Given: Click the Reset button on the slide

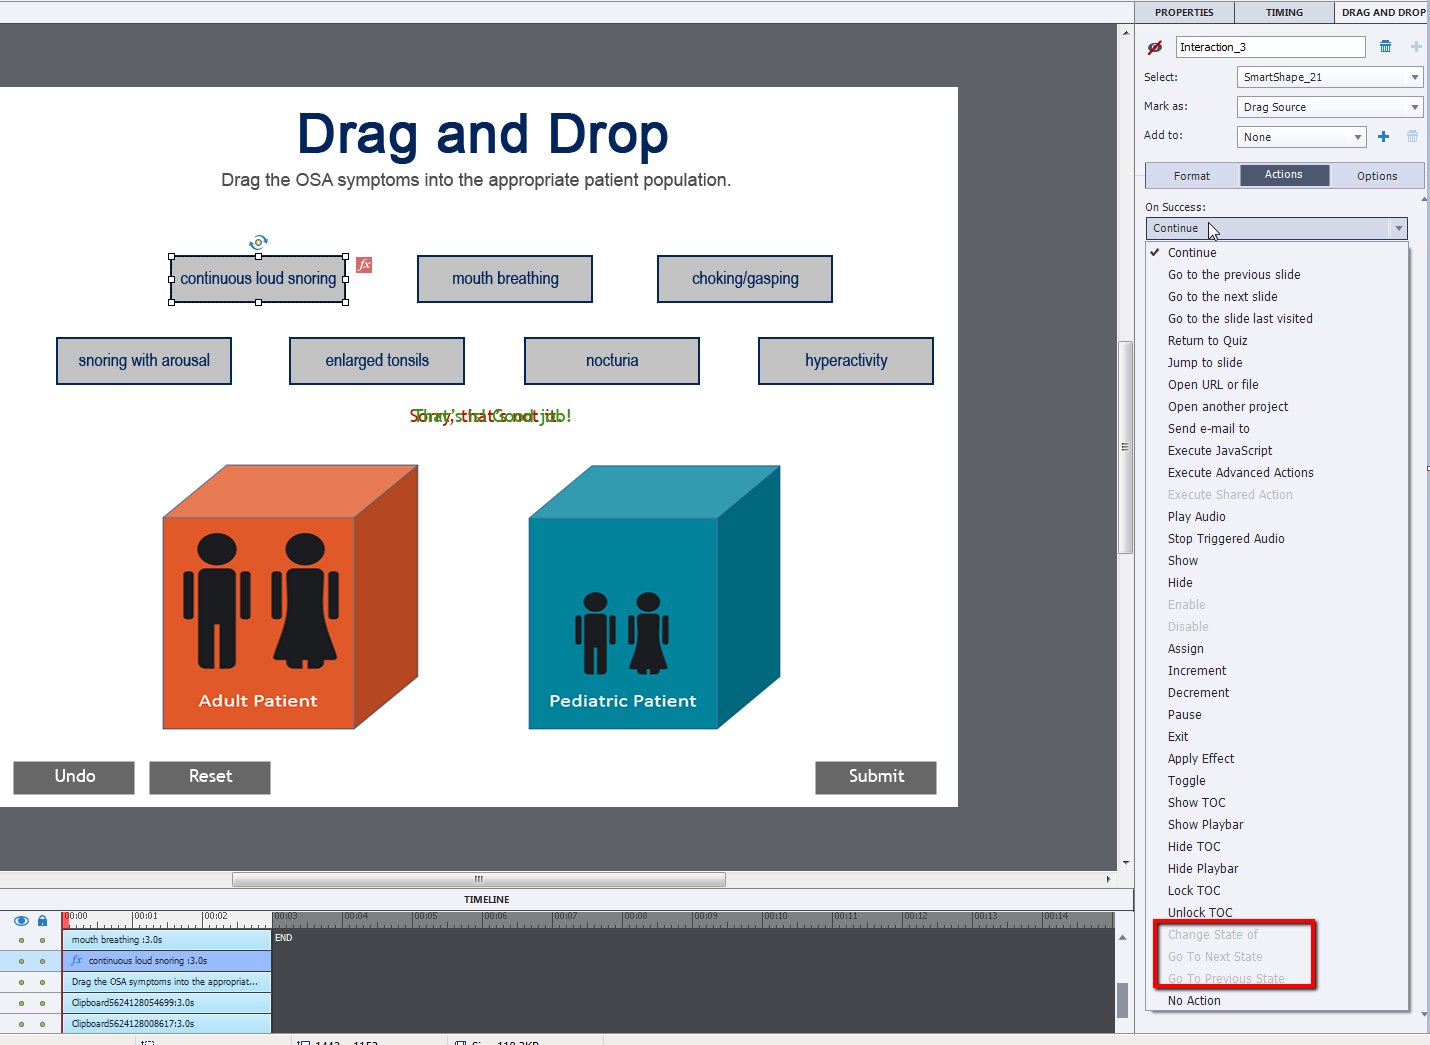Looking at the screenshot, I should point(210,777).
